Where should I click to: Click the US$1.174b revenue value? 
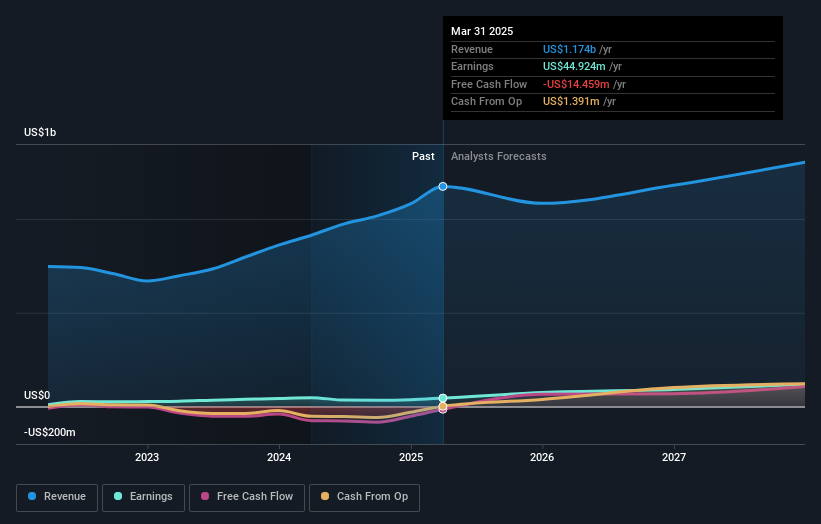click(x=569, y=49)
